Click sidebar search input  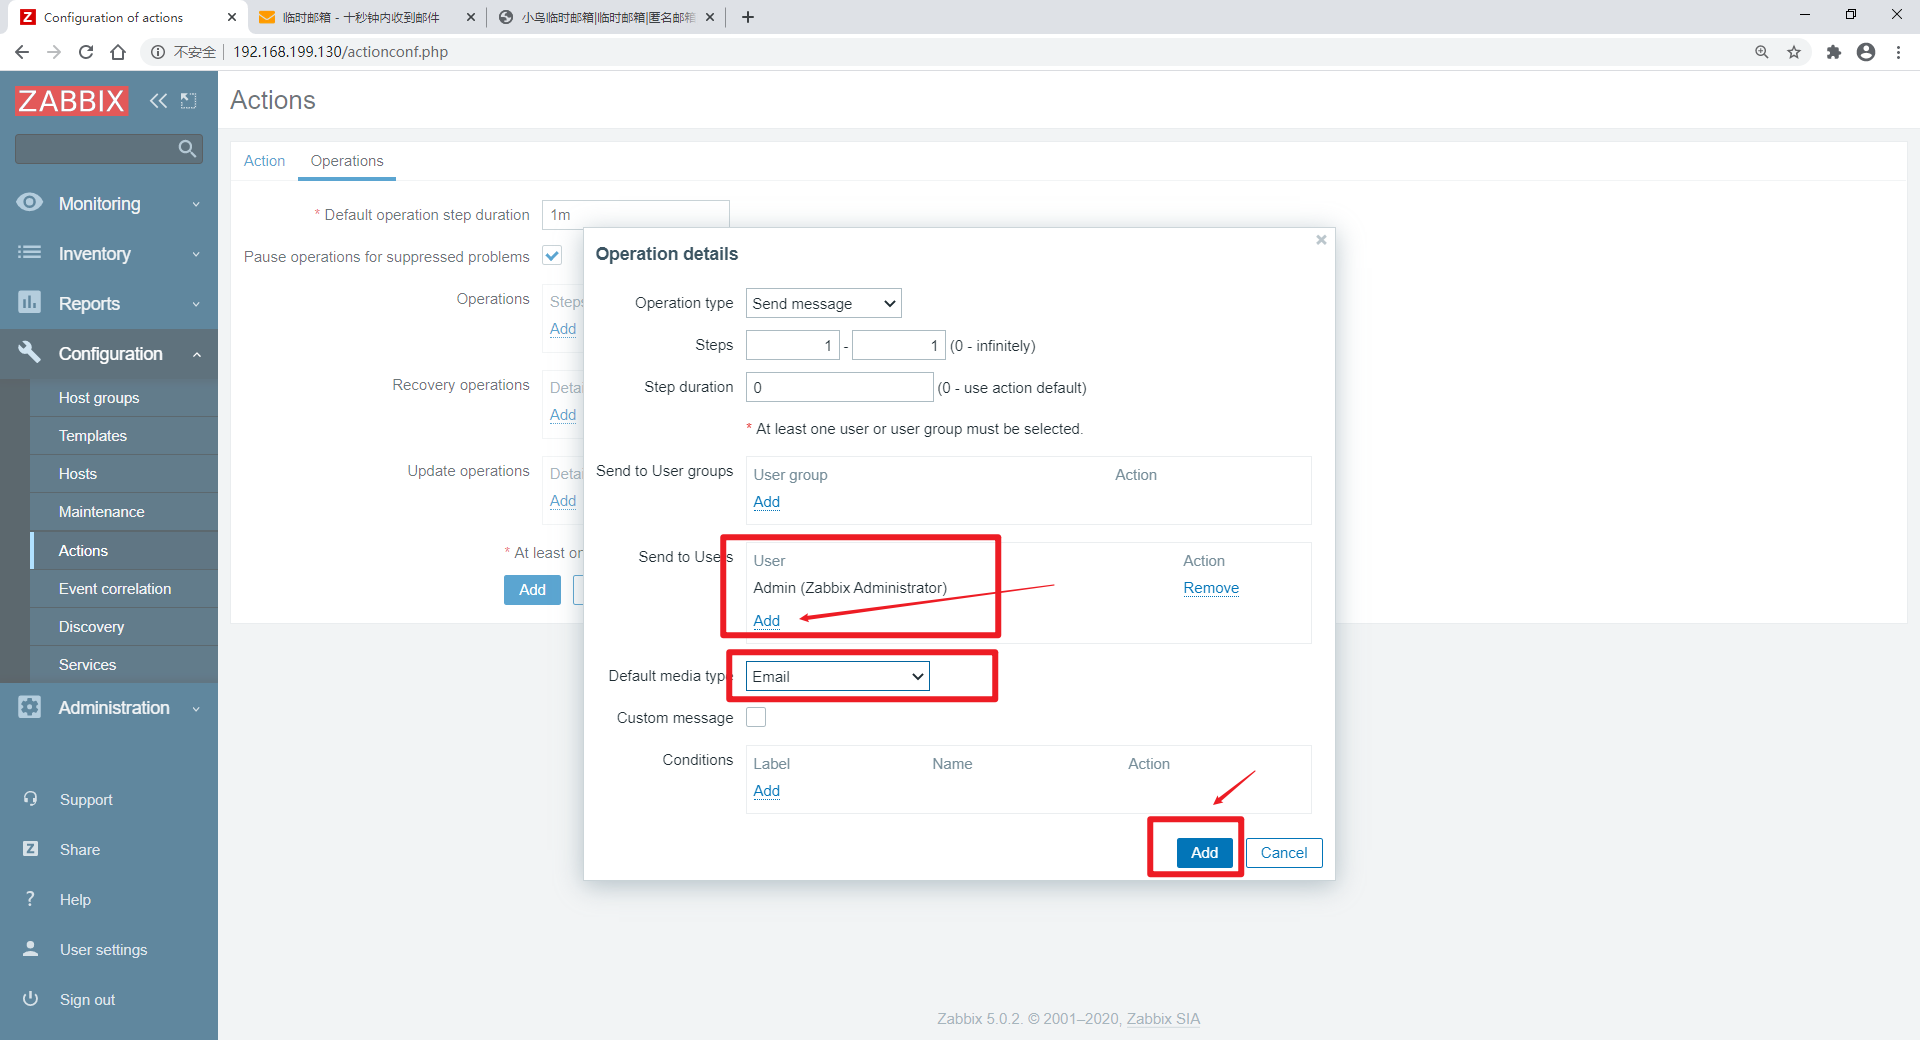coord(96,149)
